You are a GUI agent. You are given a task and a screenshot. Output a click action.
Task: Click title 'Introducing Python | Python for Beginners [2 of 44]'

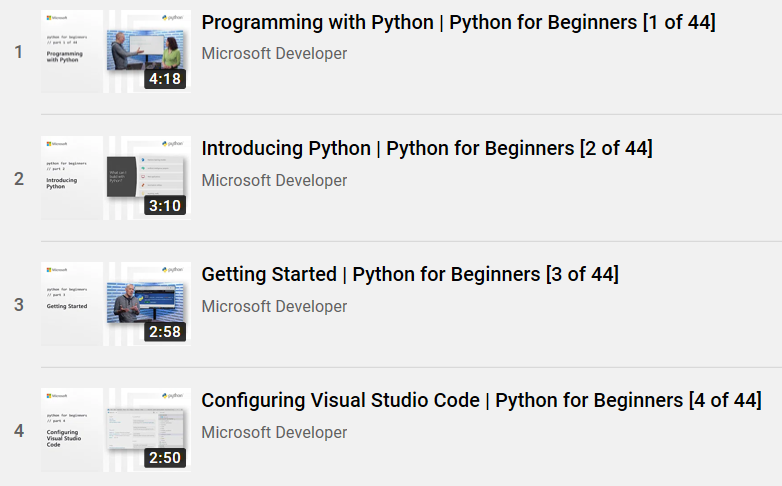pyautogui.click(x=427, y=149)
